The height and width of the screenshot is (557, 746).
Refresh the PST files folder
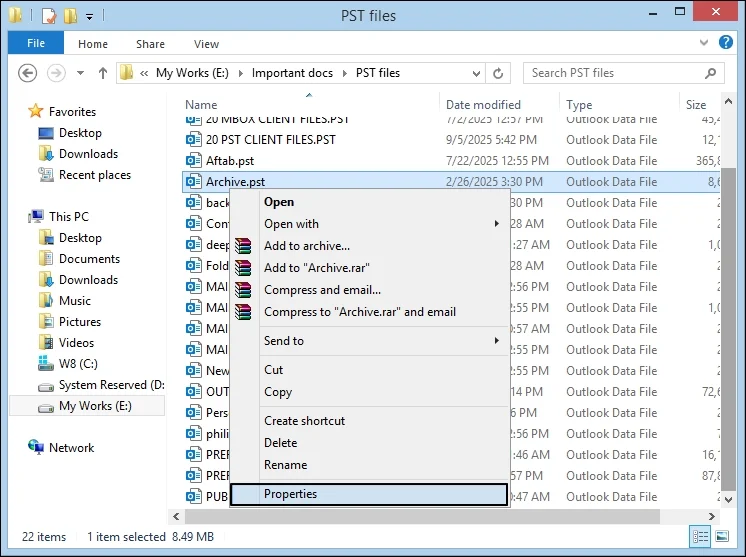(x=498, y=73)
